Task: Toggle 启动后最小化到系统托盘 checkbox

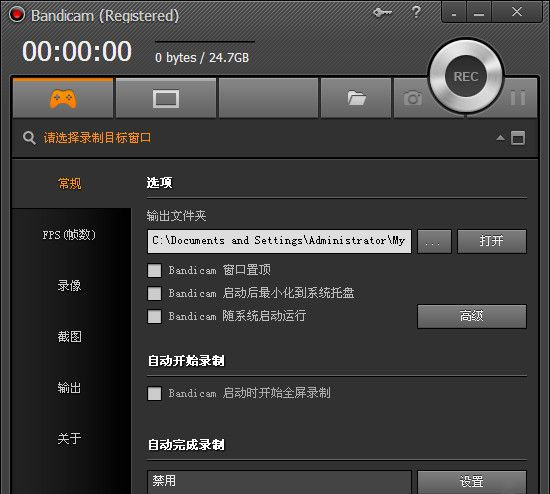Action: click(154, 293)
